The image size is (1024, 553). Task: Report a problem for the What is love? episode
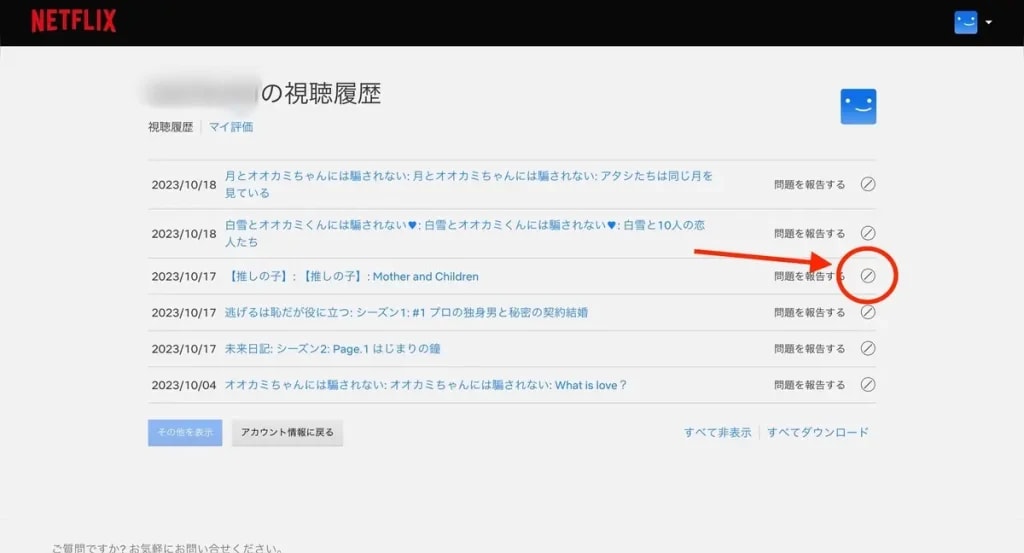click(x=809, y=384)
